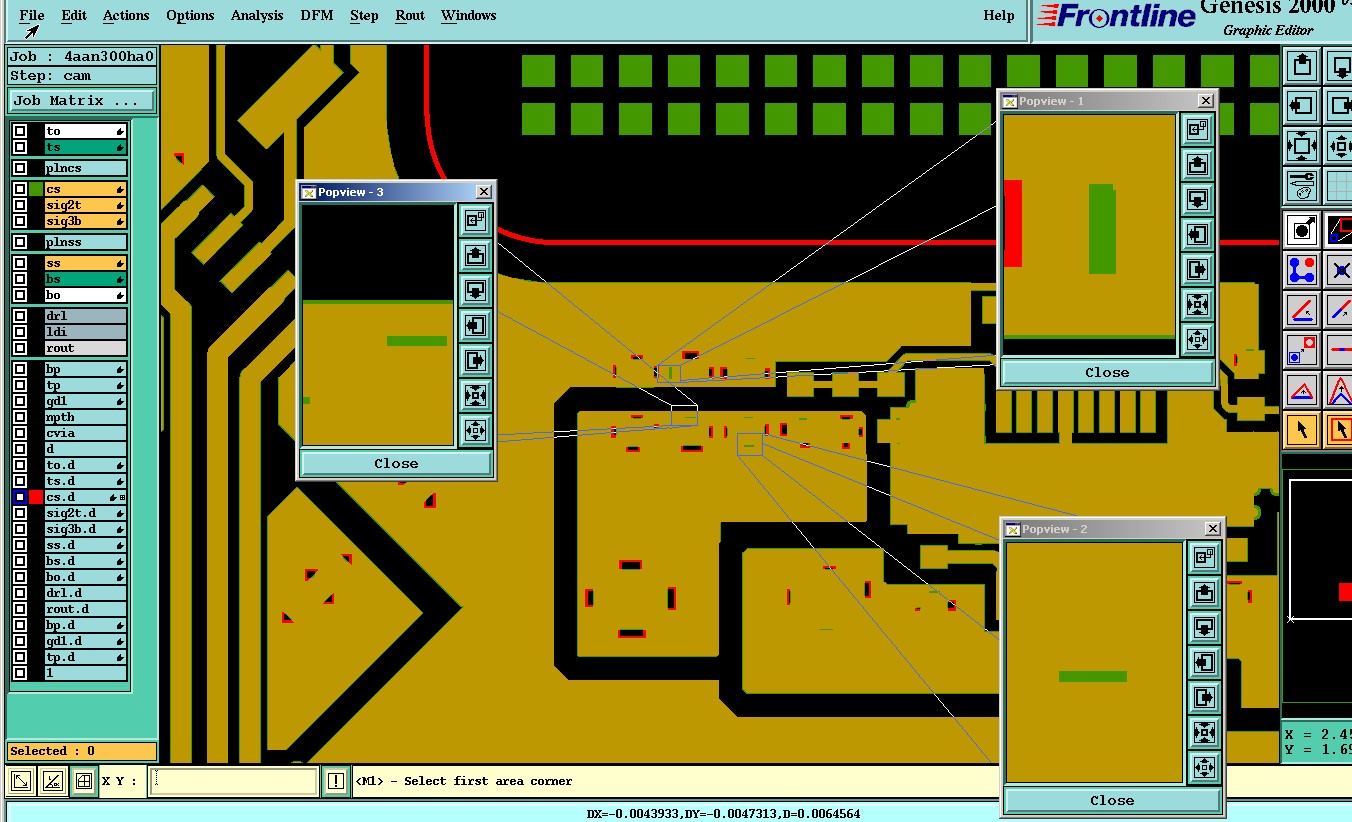The height and width of the screenshot is (822, 1352).
Task: Toggle the checkbox for layer cs
Action: click(20, 189)
